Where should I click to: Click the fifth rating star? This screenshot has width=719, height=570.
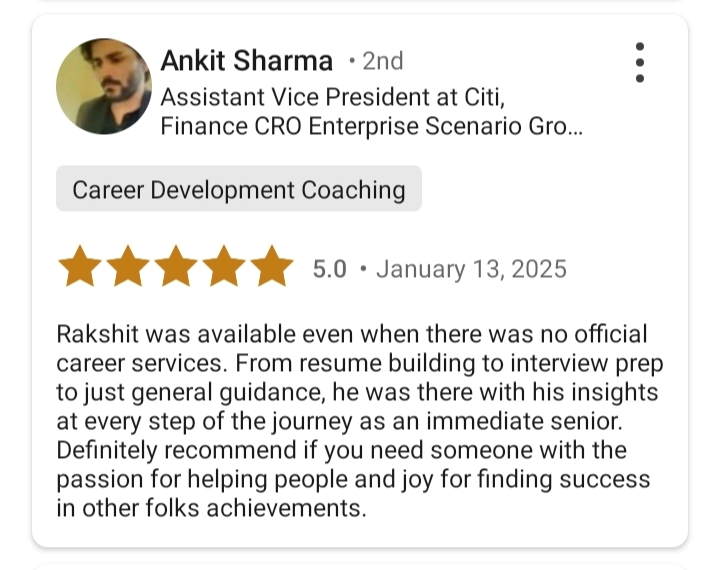271,268
